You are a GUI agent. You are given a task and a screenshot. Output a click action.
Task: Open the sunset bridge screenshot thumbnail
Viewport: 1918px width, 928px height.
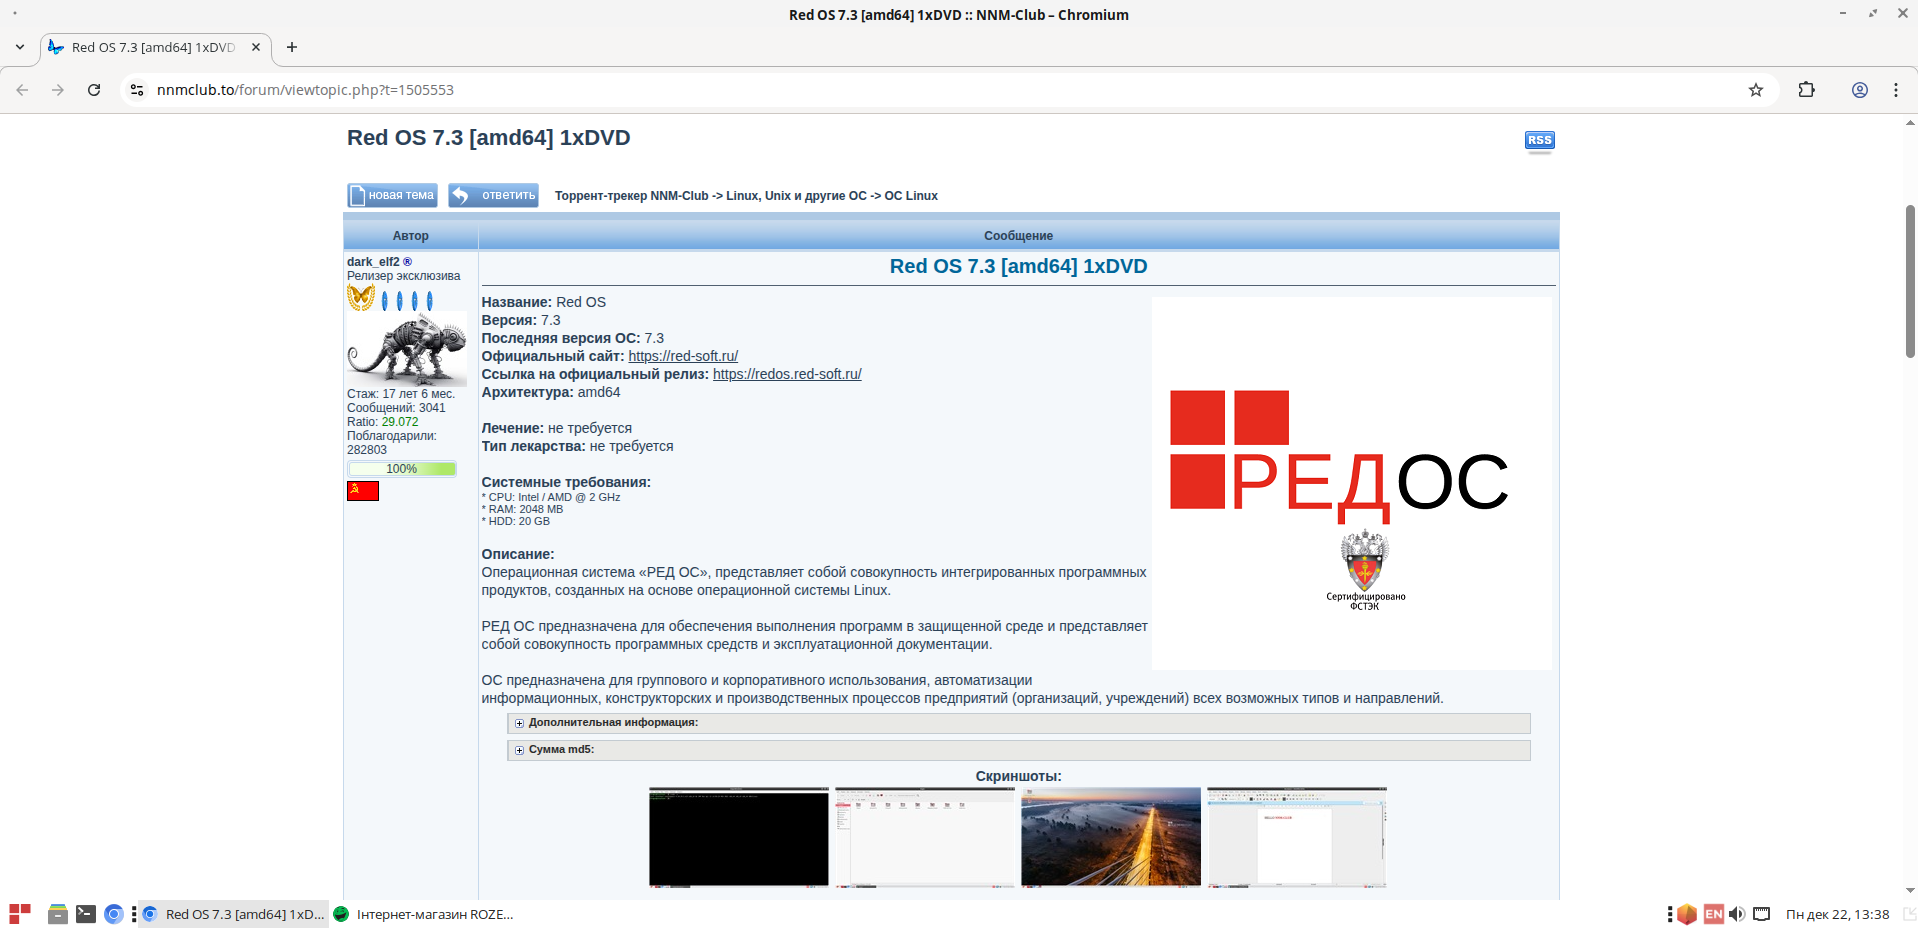[1110, 836]
